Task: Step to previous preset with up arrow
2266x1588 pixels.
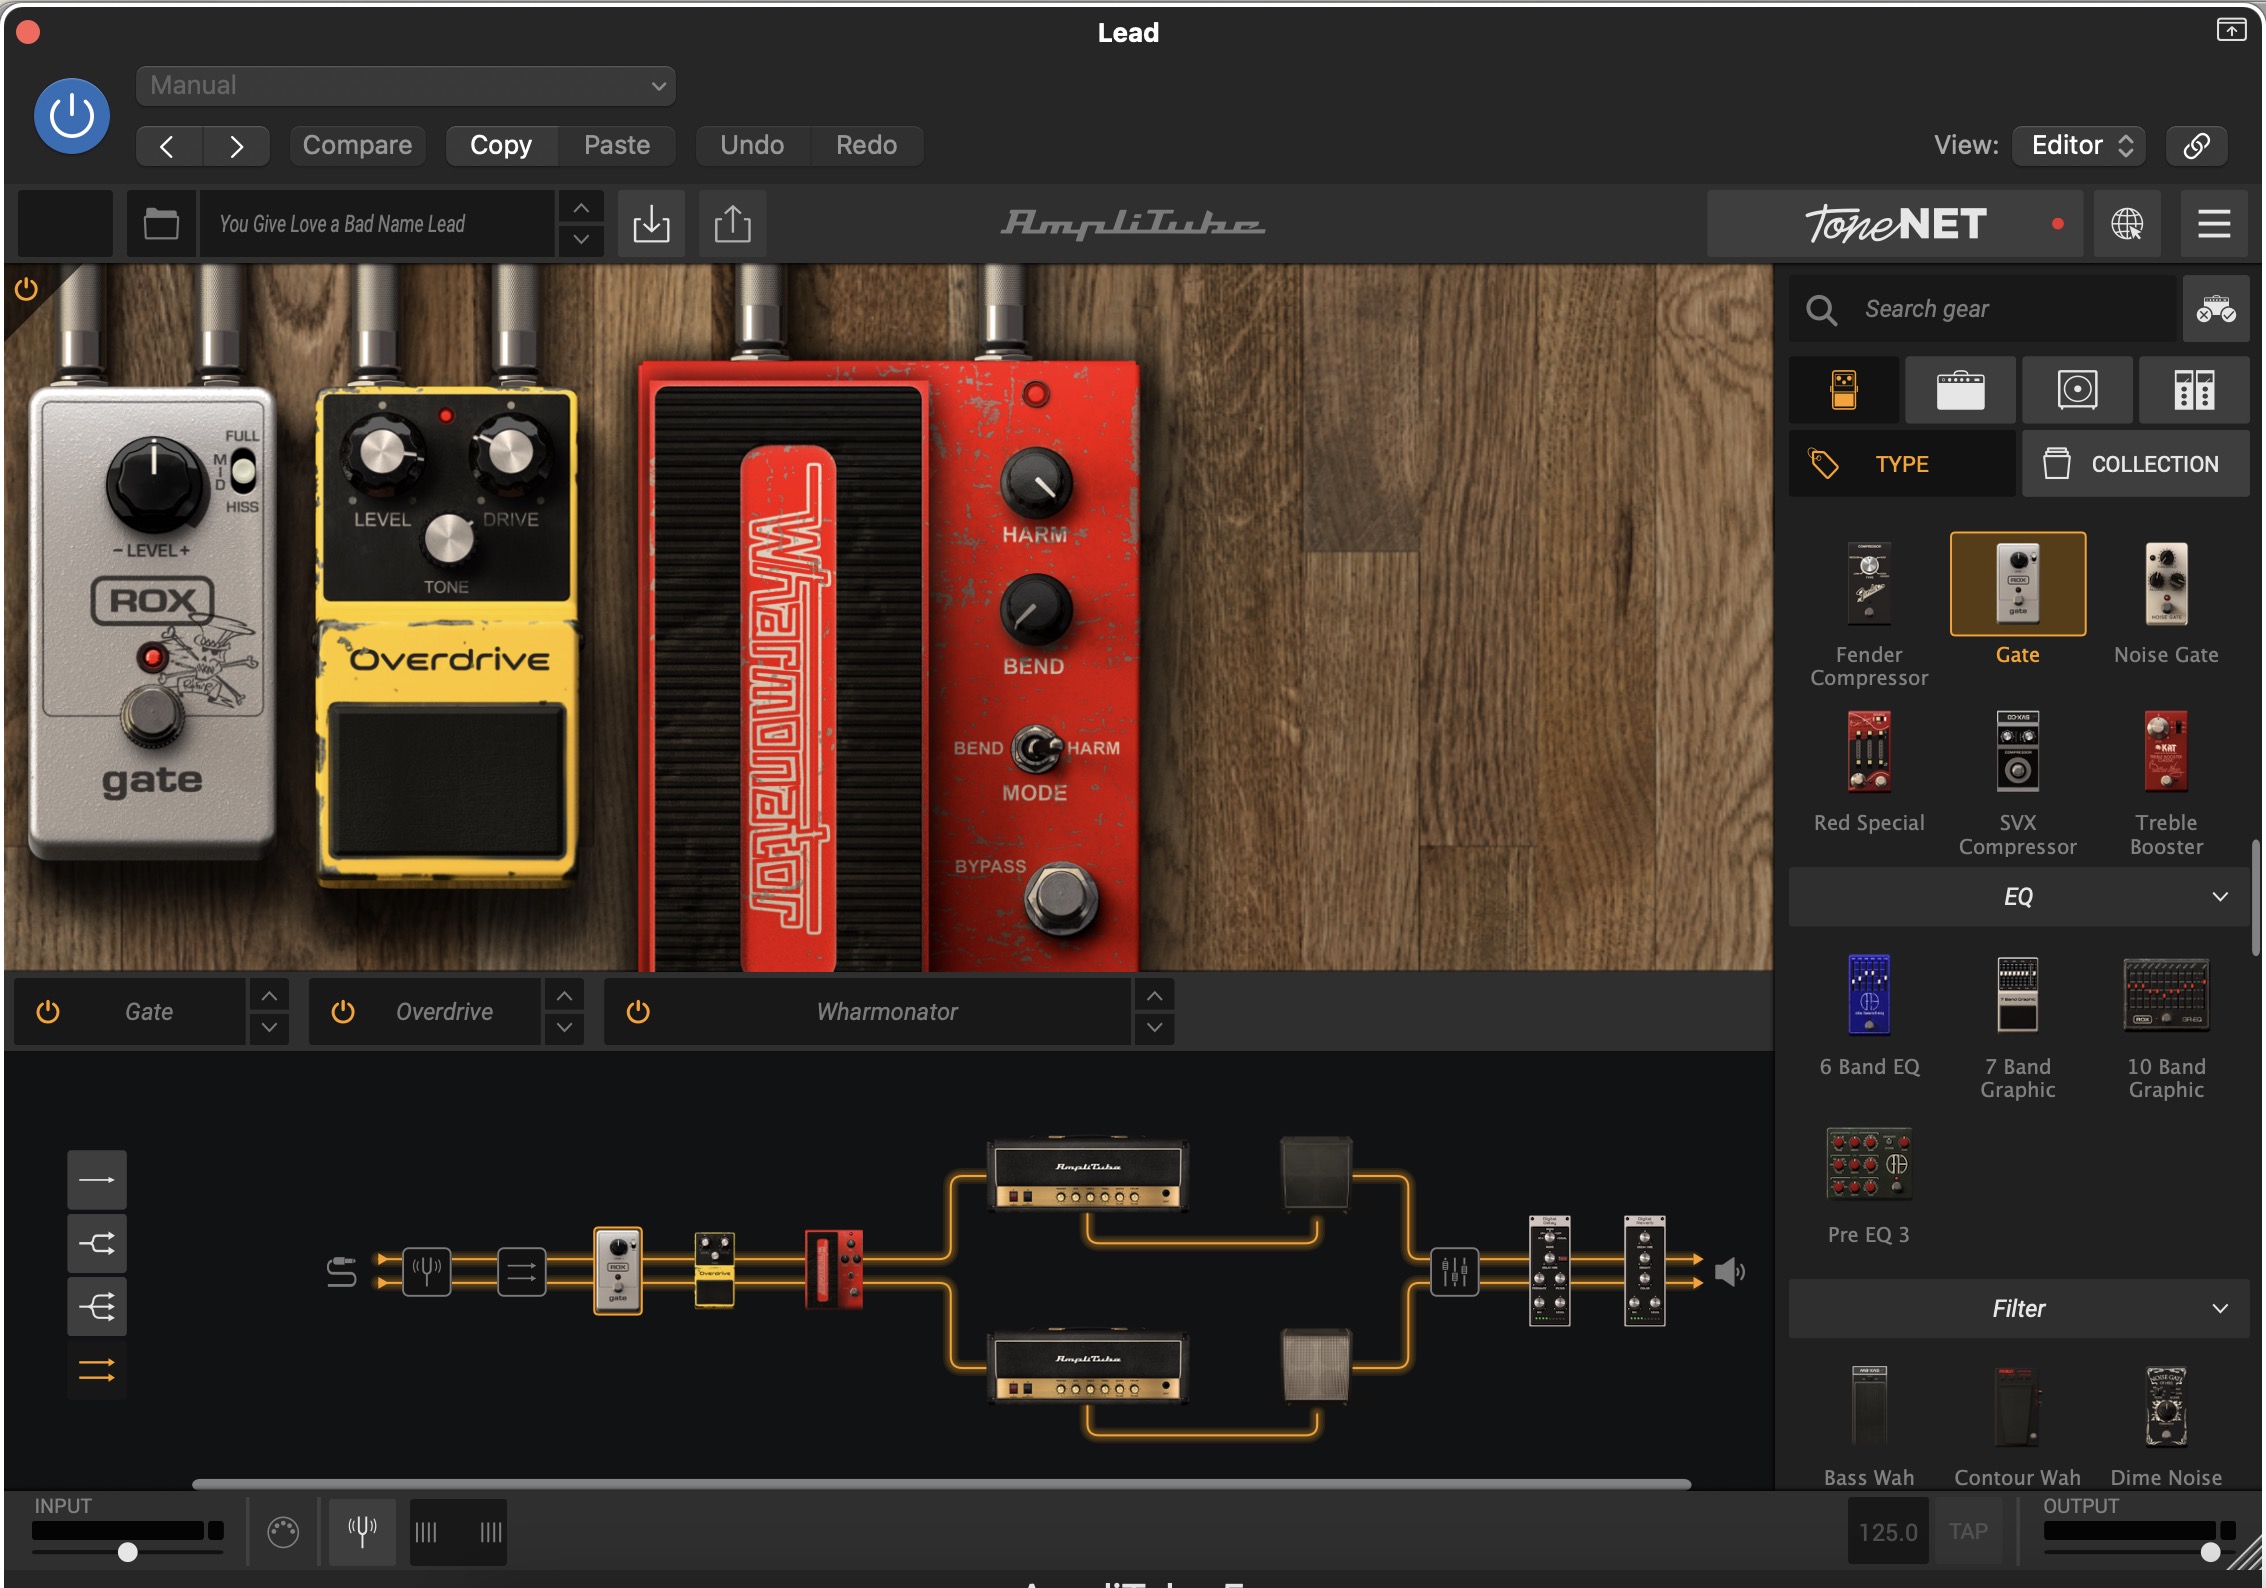Action: [x=581, y=208]
